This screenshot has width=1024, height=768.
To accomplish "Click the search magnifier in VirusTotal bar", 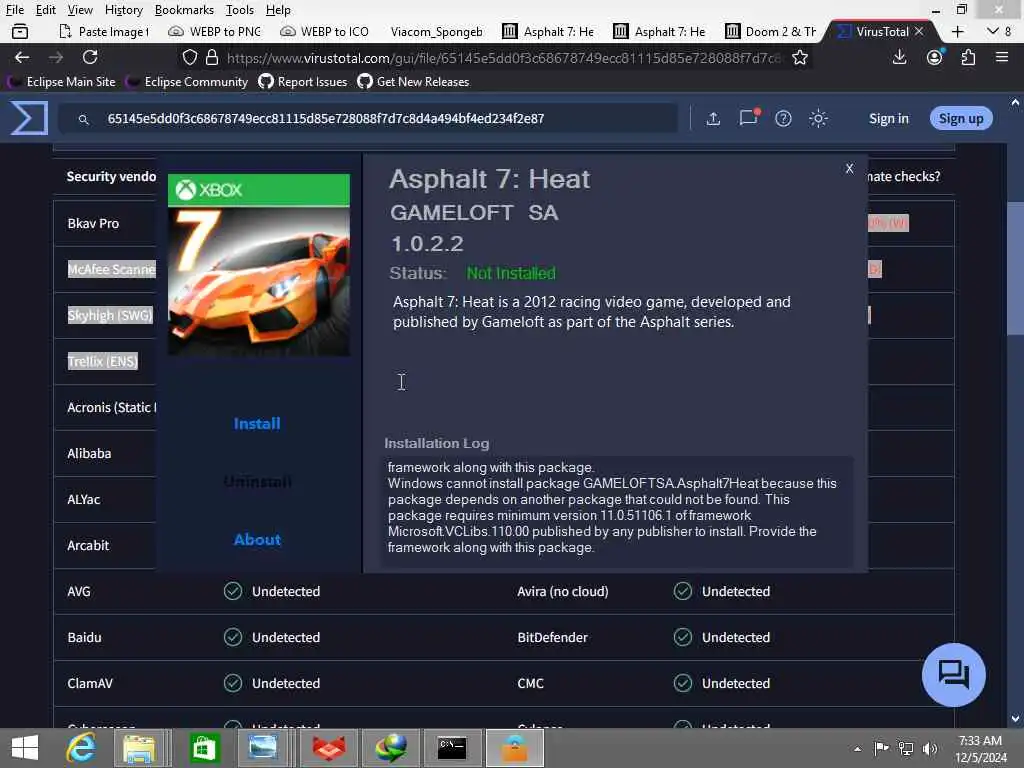I will [x=84, y=119].
